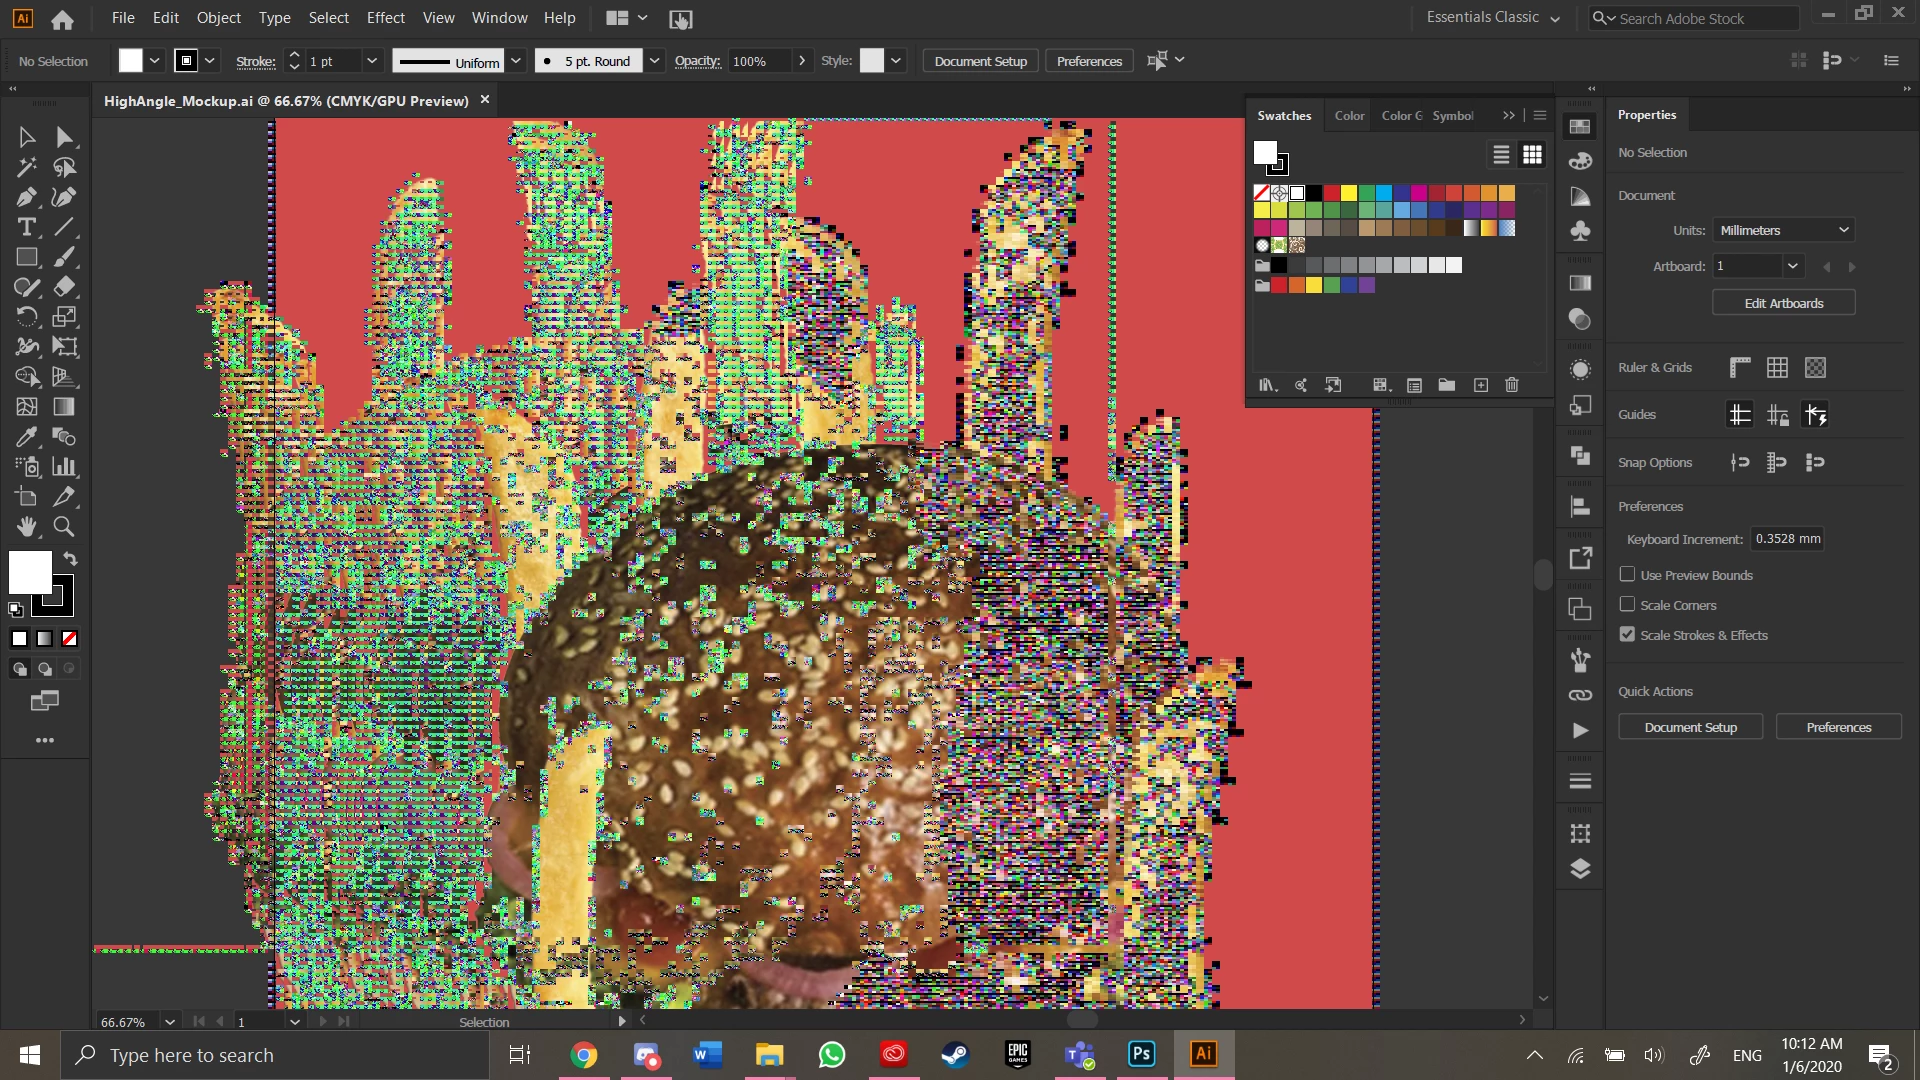Open the Units Millimeters dropdown
Image resolution: width=1920 pixels, height=1080 pixels.
pyautogui.click(x=1783, y=230)
